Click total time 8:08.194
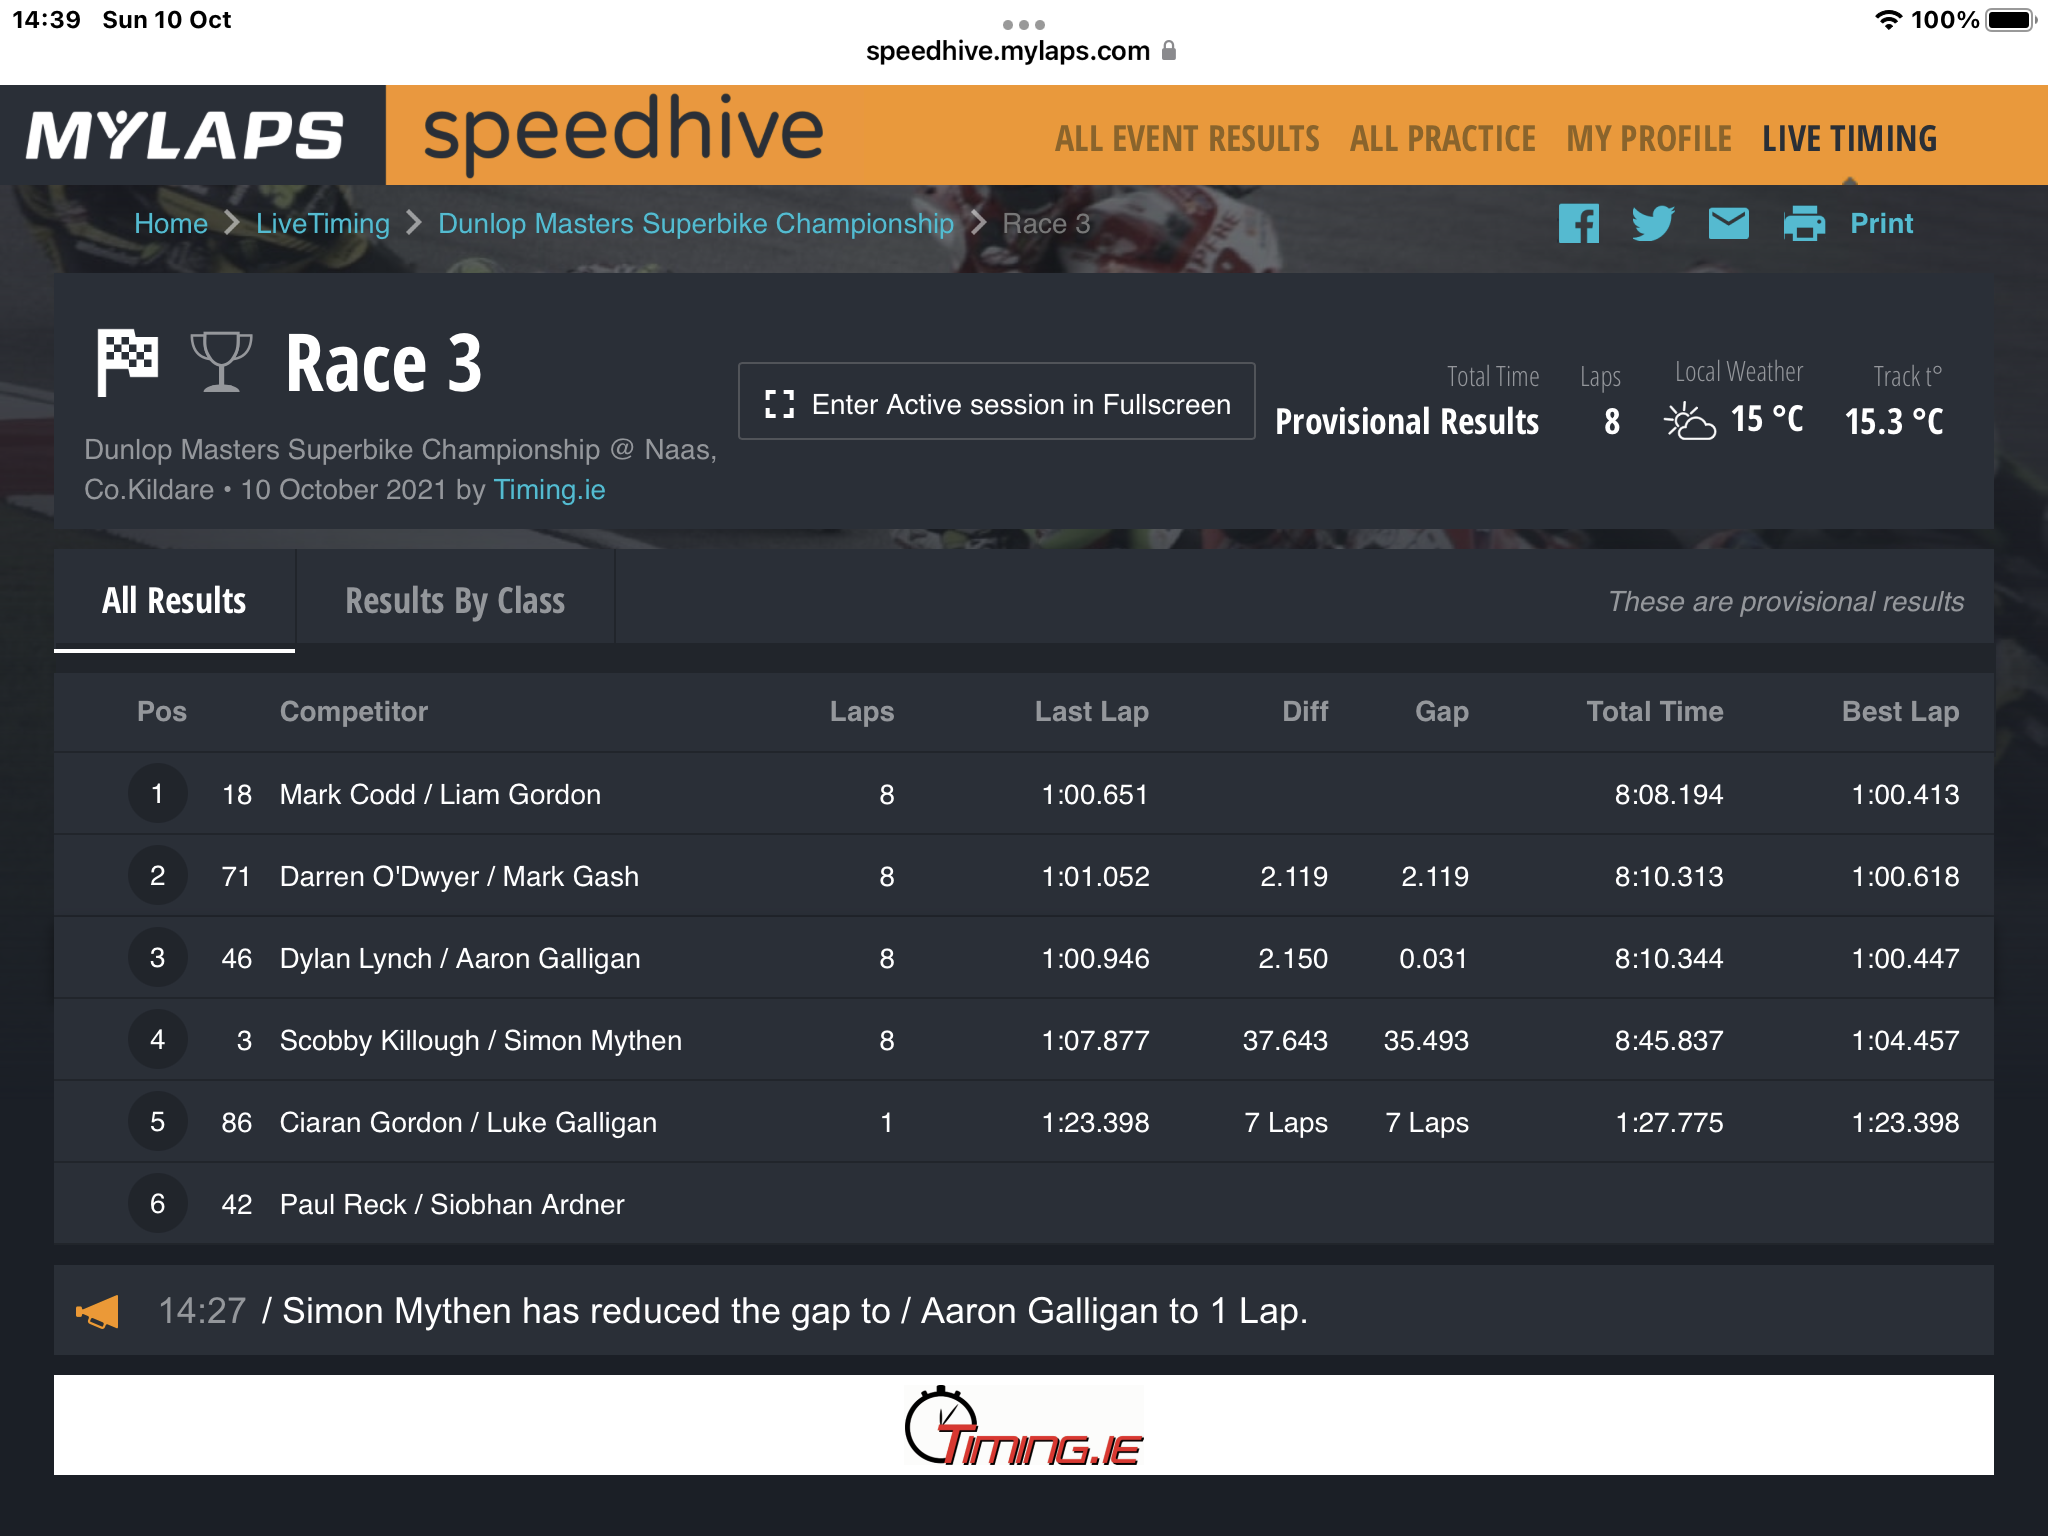The width and height of the screenshot is (2048, 1536). (x=1669, y=795)
